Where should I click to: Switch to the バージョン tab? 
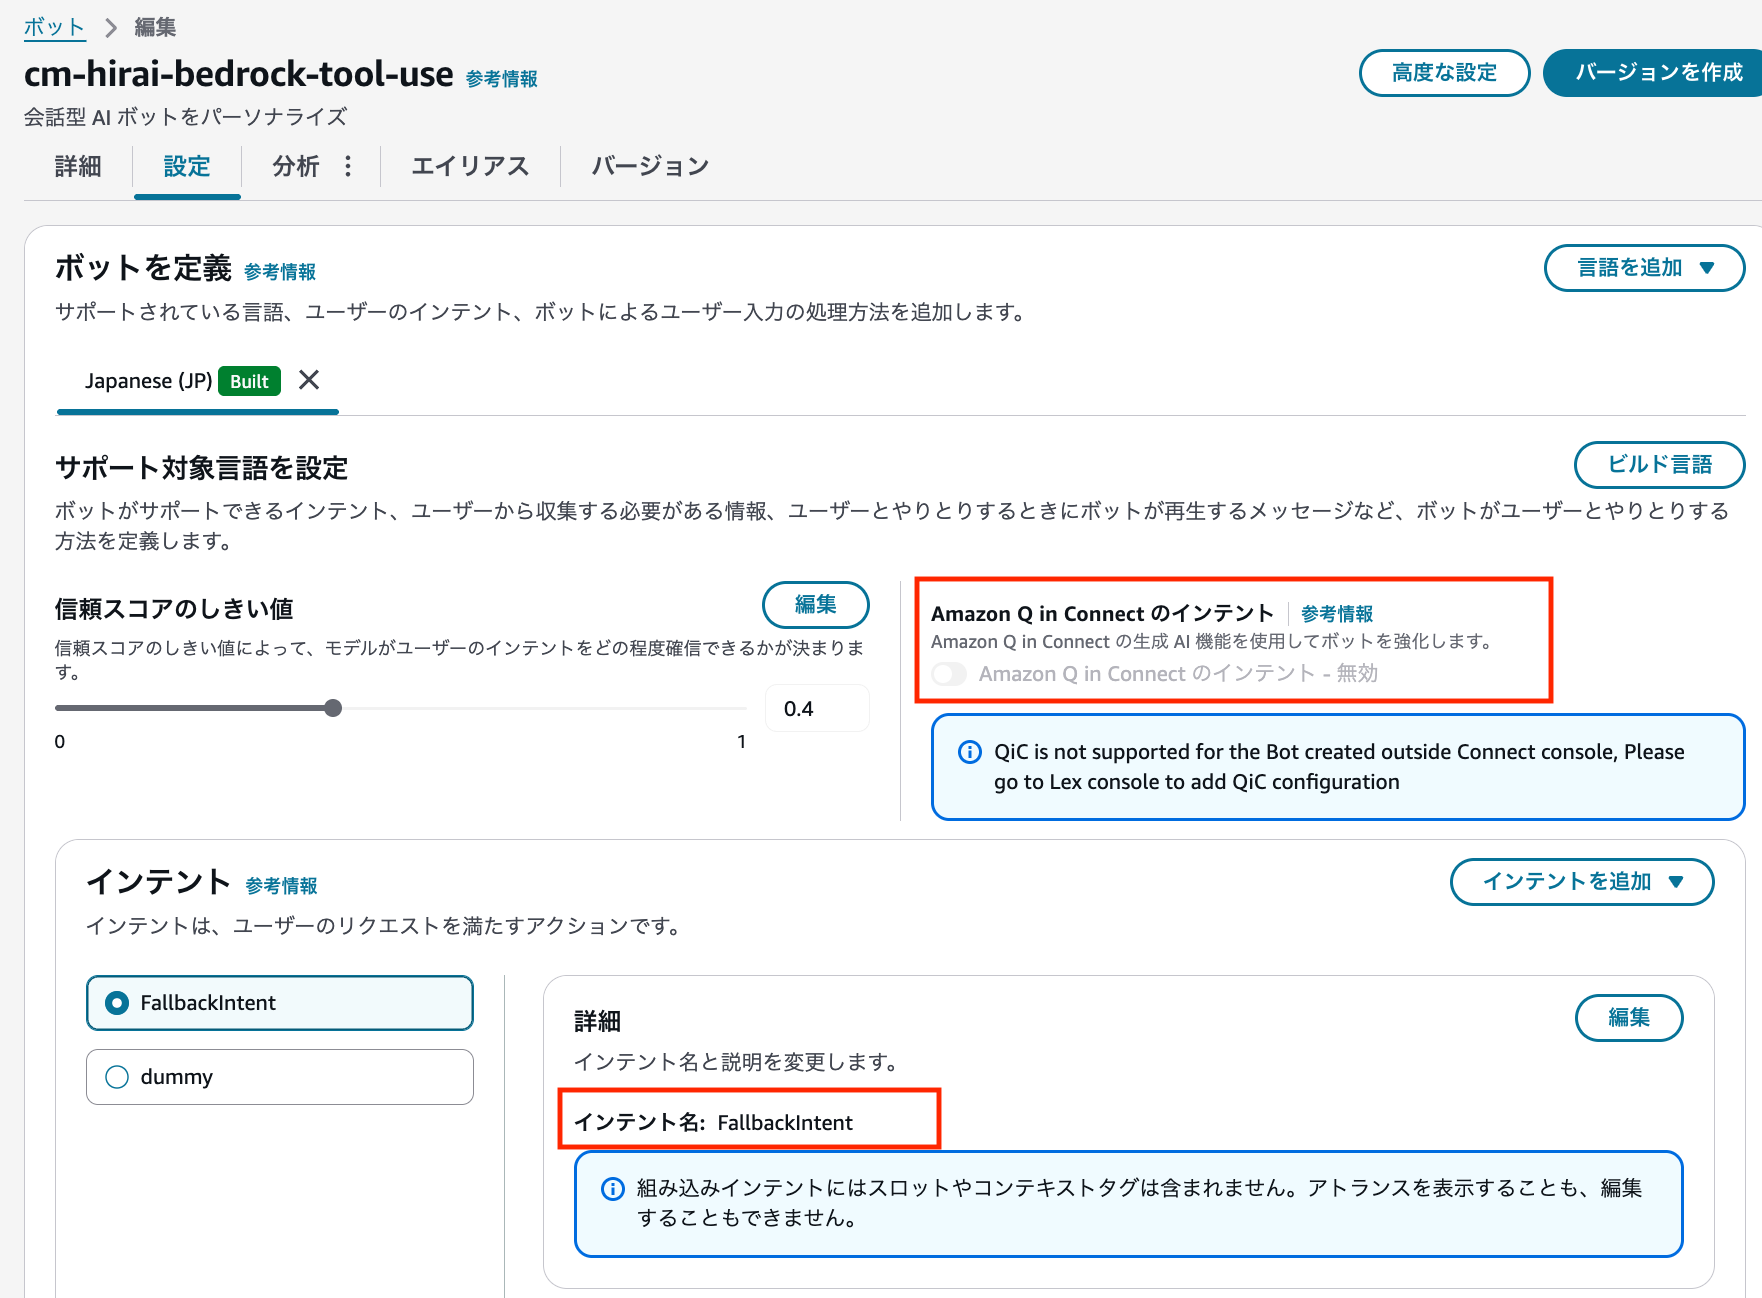tap(650, 166)
